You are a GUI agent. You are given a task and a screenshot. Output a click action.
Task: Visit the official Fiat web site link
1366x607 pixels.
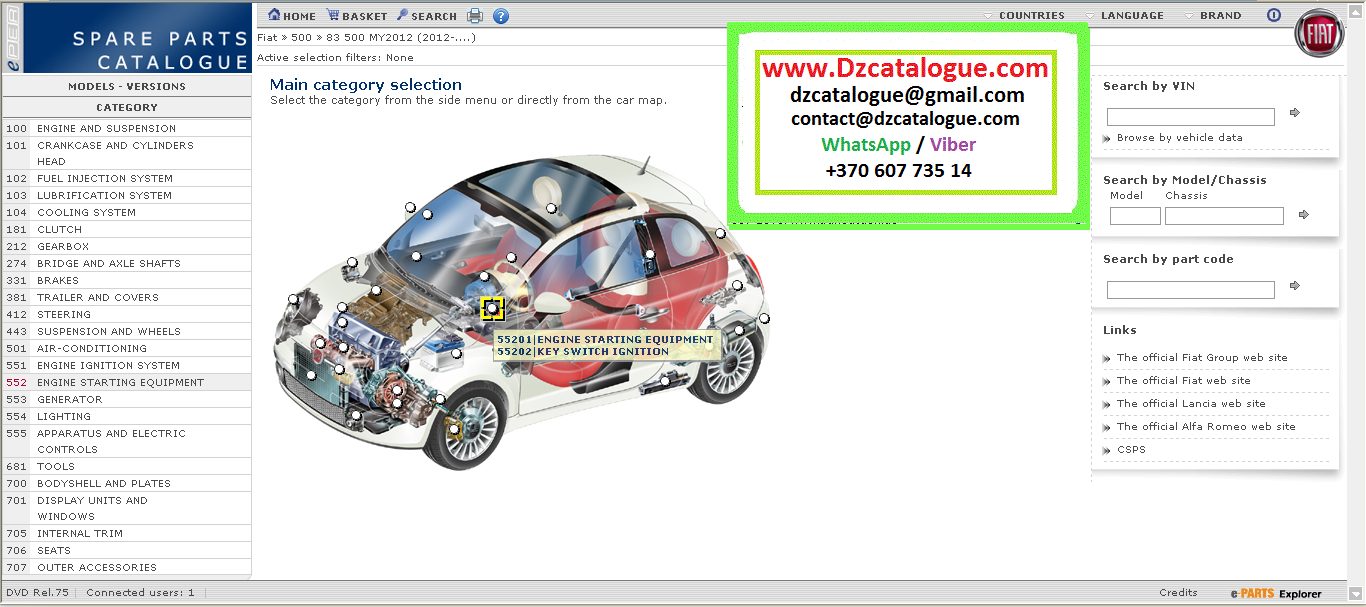click(x=1183, y=381)
